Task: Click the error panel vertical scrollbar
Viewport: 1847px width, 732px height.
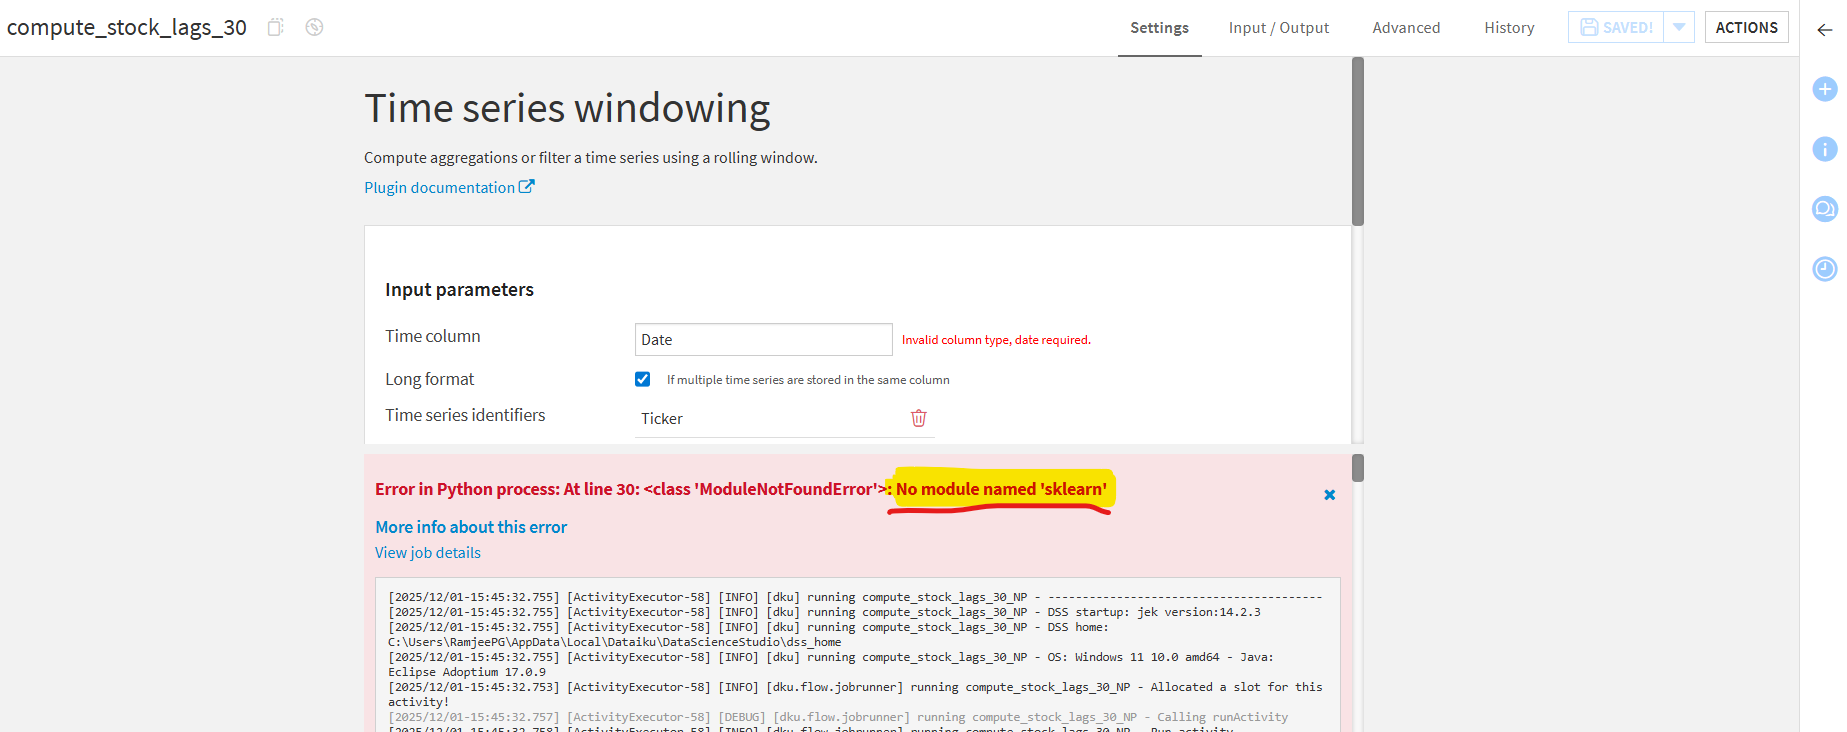Action: [x=1358, y=468]
